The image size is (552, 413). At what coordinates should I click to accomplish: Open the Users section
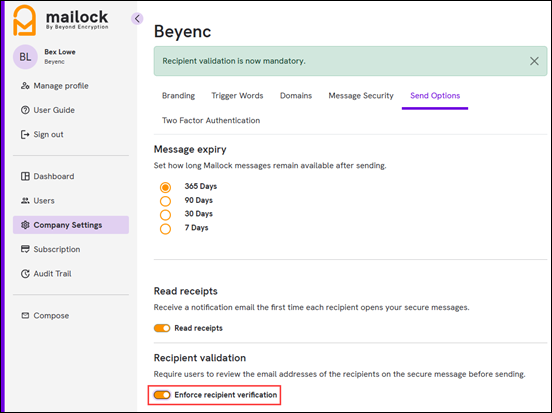click(x=44, y=200)
